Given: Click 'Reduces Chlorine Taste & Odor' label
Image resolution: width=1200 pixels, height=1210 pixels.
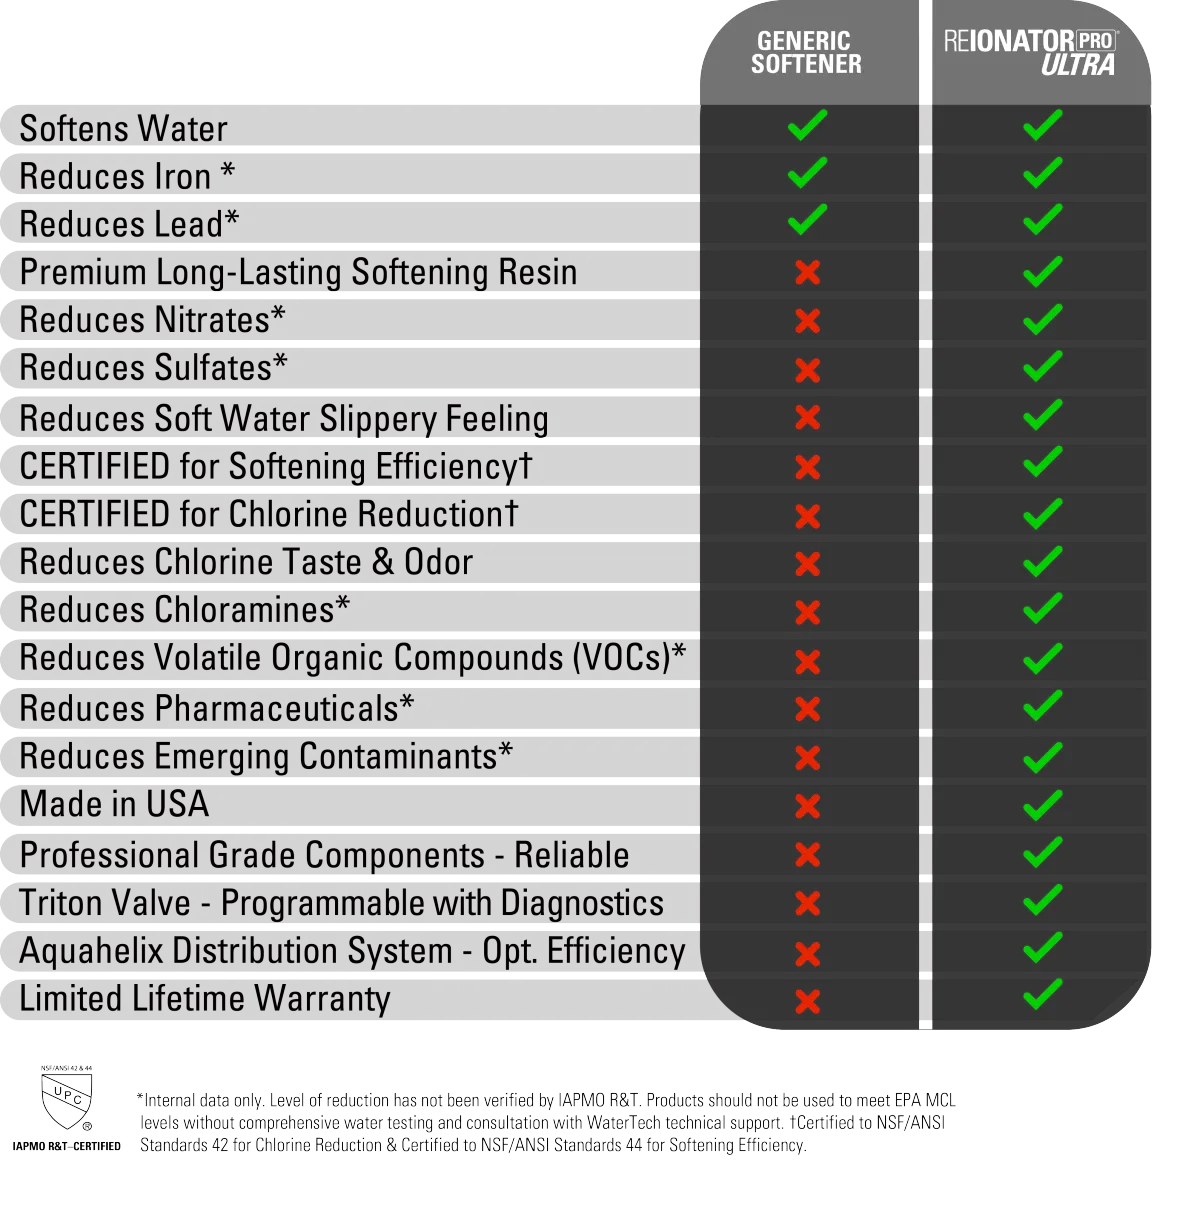Looking at the screenshot, I should 246,562.
